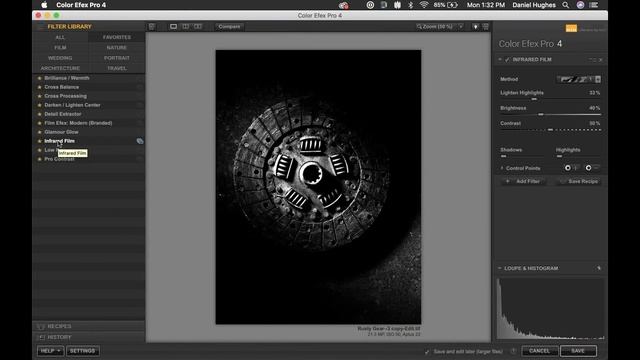The width and height of the screenshot is (640, 360).
Task: Toggle favorite star for Infrared Film
Action: 40,141
